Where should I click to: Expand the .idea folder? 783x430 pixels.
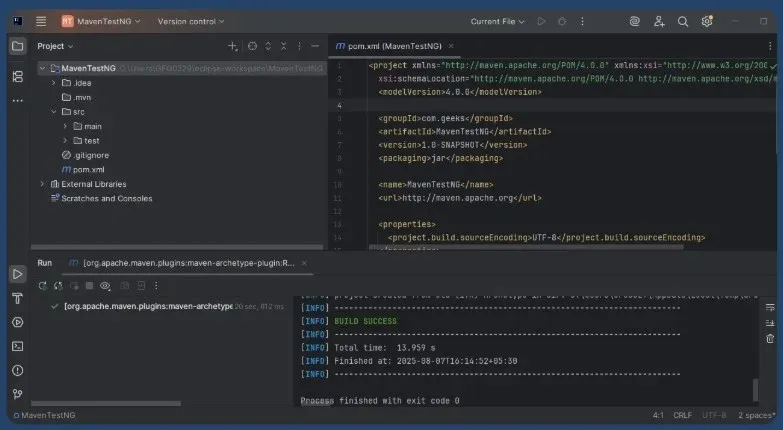click(53, 83)
